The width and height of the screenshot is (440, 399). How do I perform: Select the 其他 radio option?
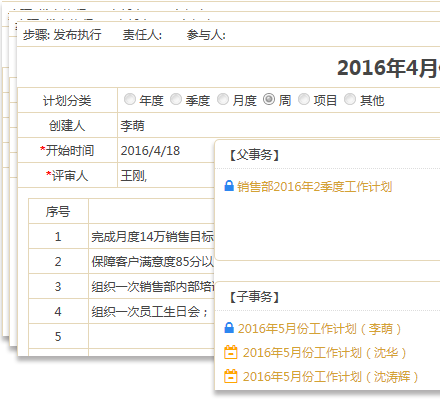click(x=350, y=99)
